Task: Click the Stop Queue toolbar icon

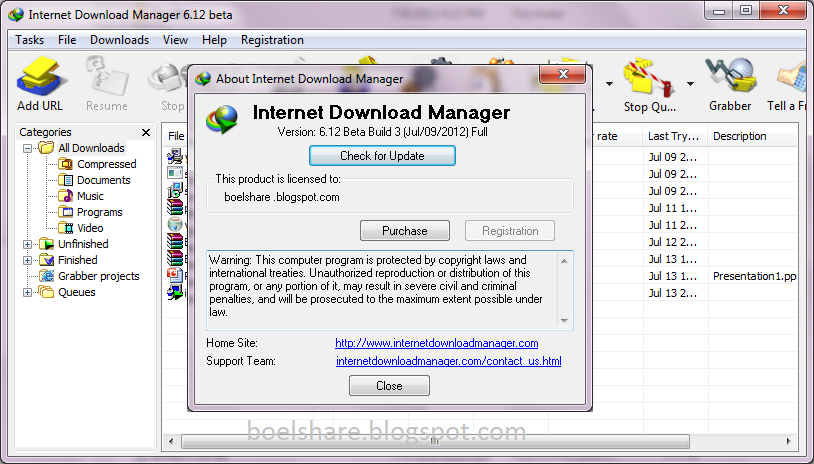Action: 650,85
